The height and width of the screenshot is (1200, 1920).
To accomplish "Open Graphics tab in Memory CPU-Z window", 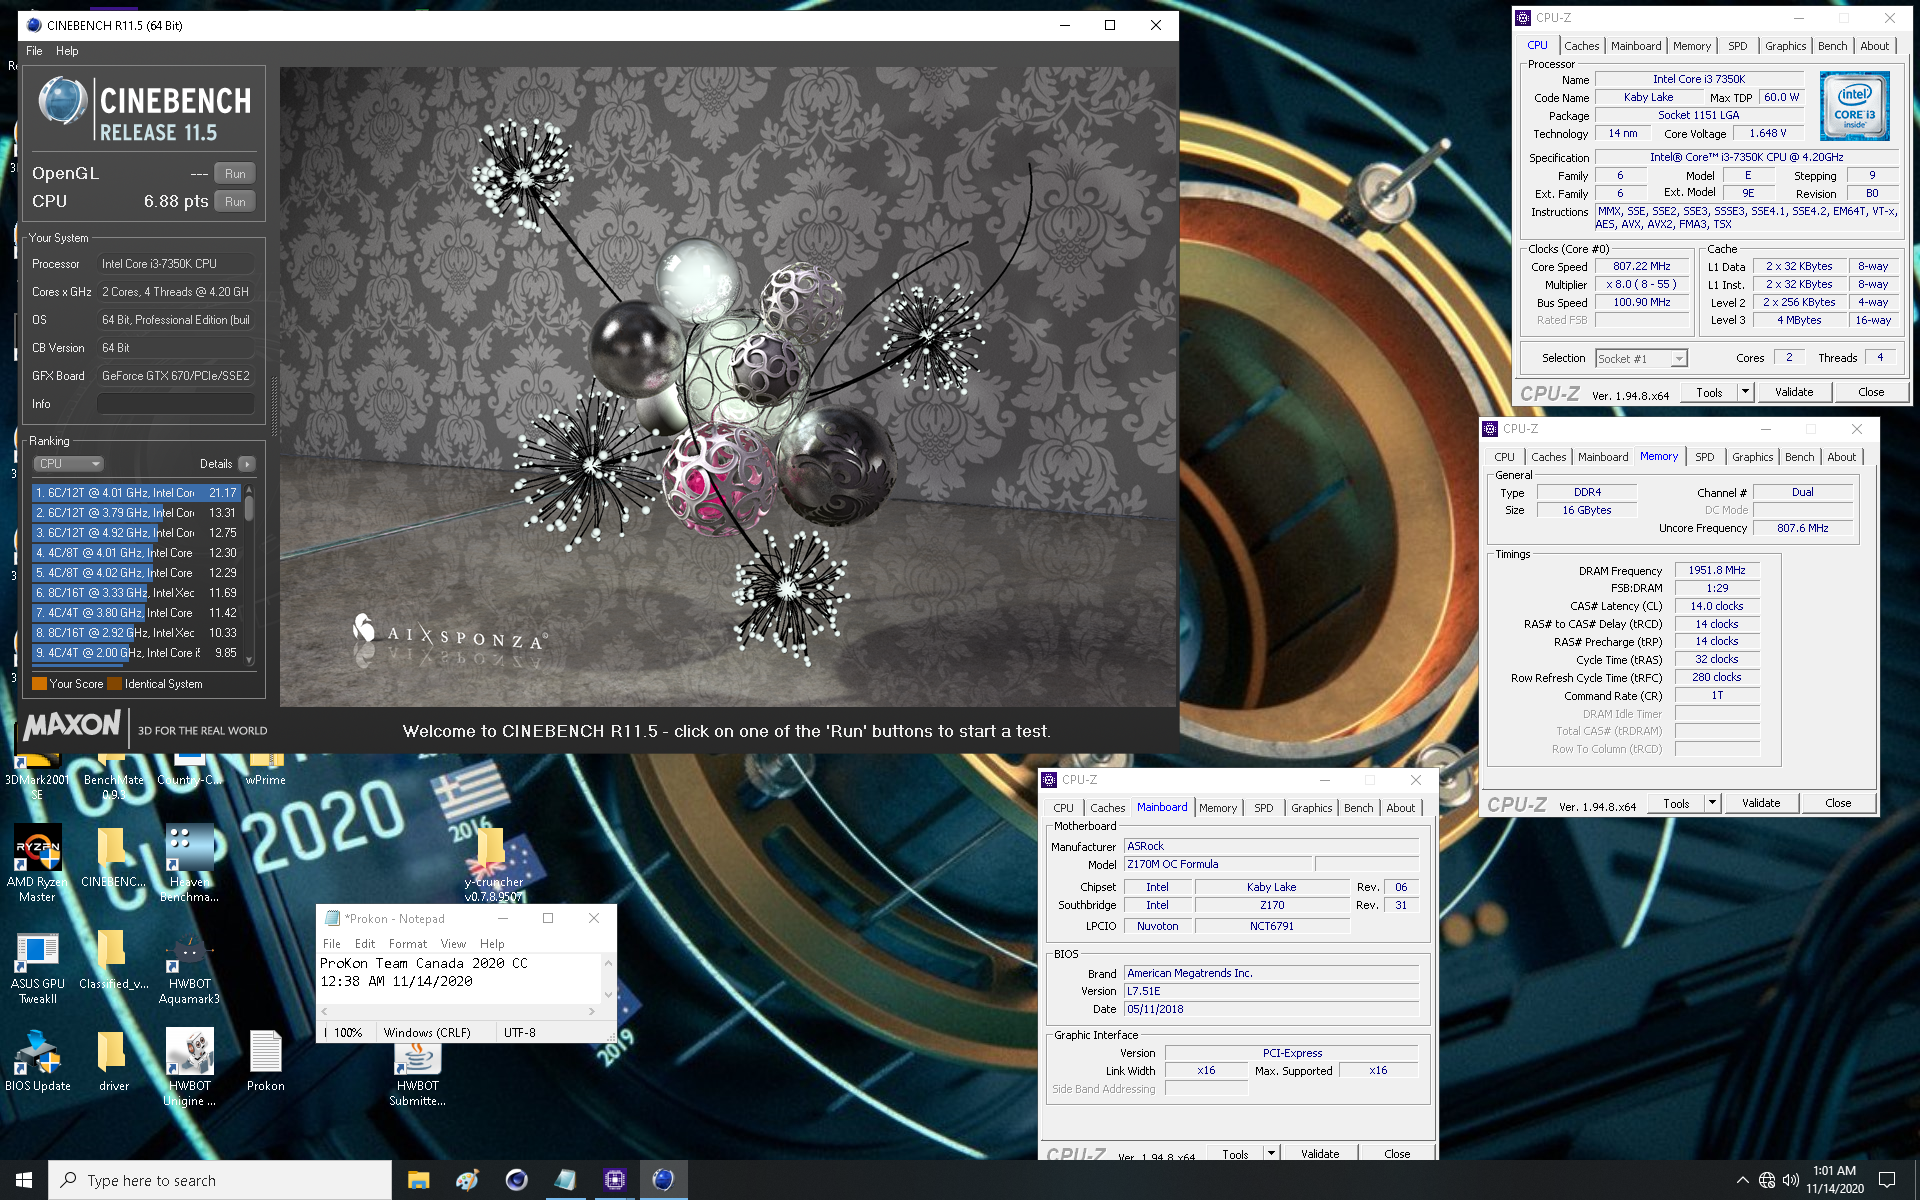I will [1752, 457].
